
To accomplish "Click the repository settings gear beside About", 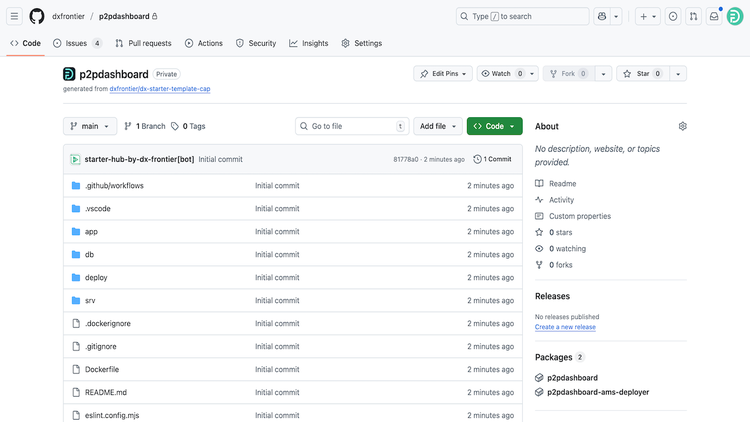I will pos(683,126).
